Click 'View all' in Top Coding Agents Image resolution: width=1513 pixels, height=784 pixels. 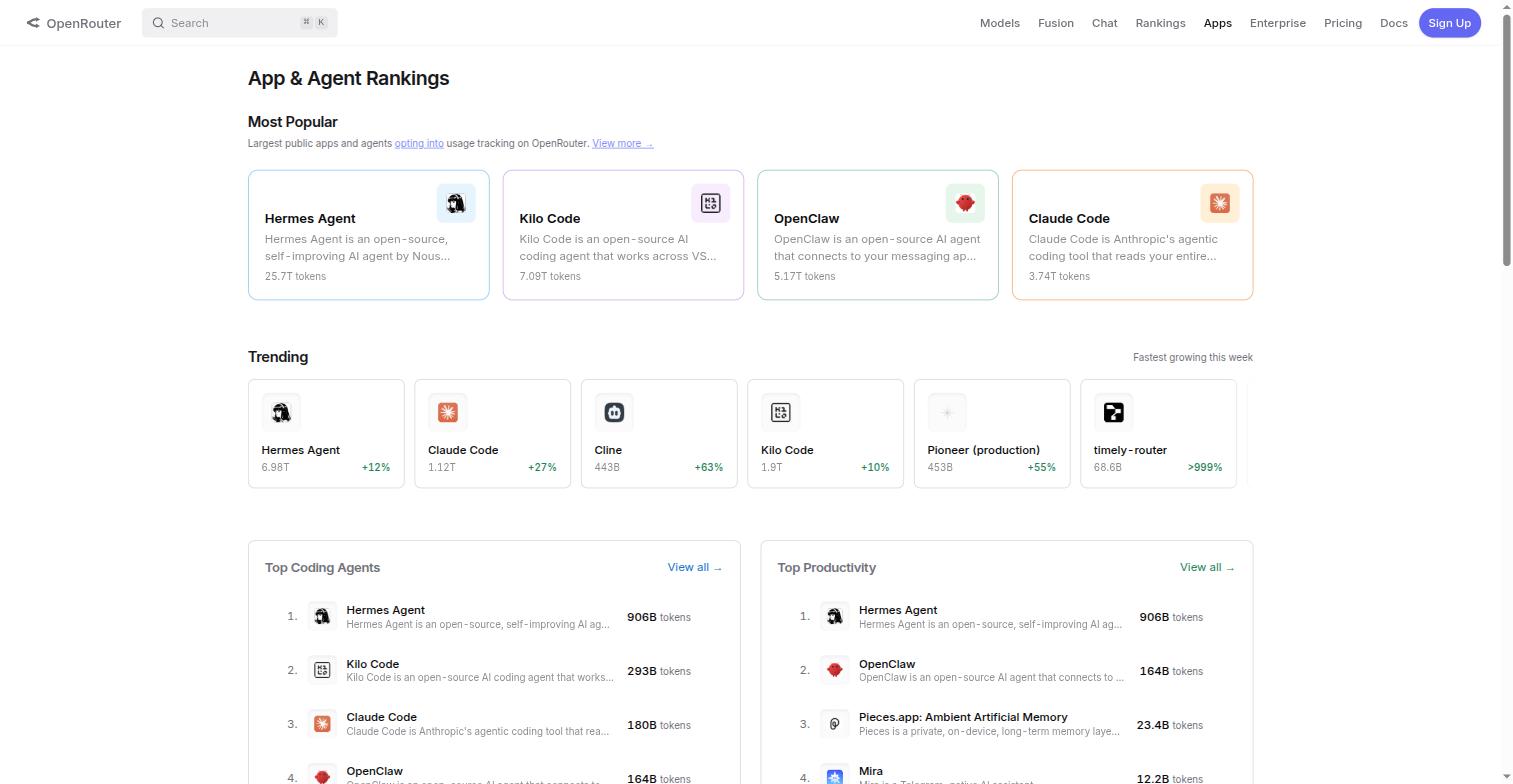pyautogui.click(x=695, y=567)
